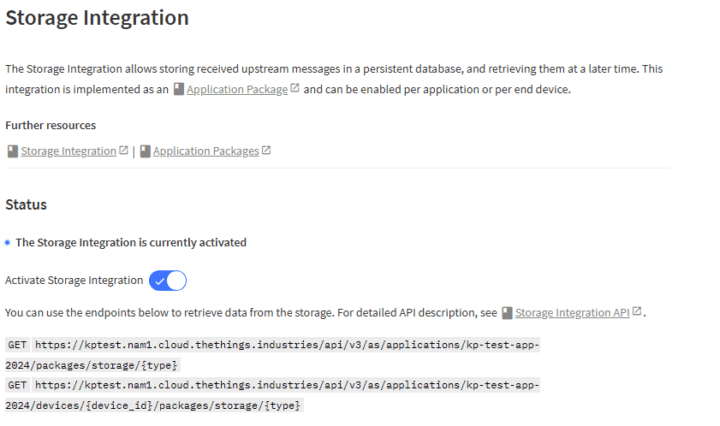
Task: Click the "Storage Integration" page heading
Action: 97,17
